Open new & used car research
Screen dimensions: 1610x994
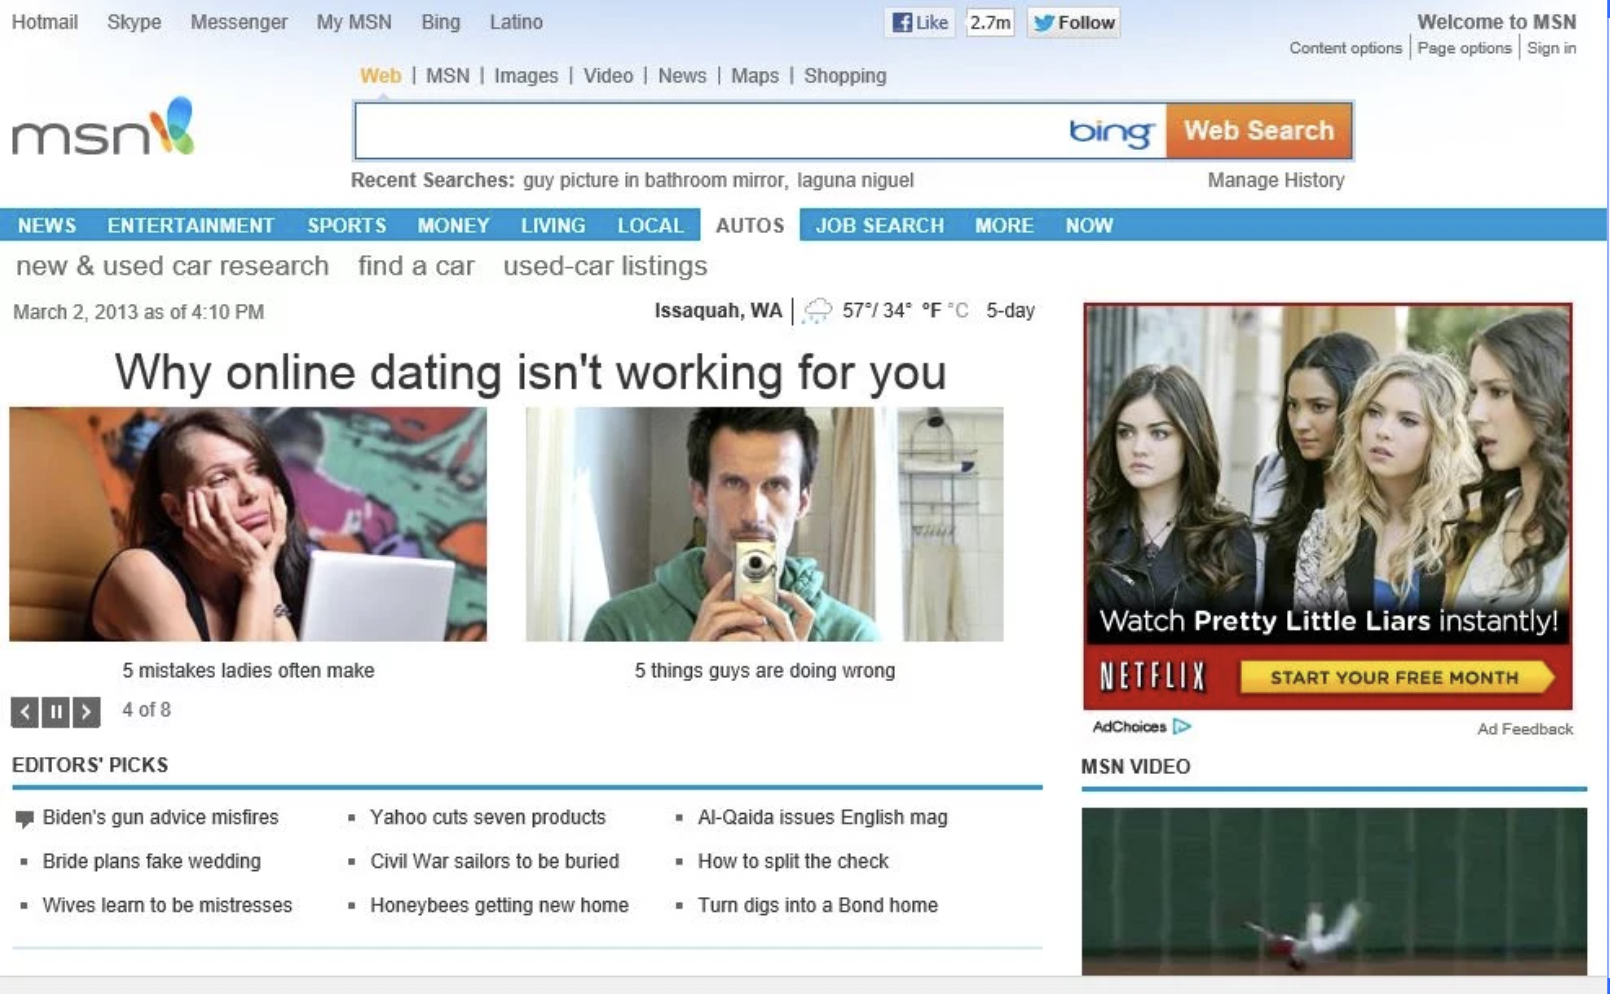pyautogui.click(x=172, y=266)
